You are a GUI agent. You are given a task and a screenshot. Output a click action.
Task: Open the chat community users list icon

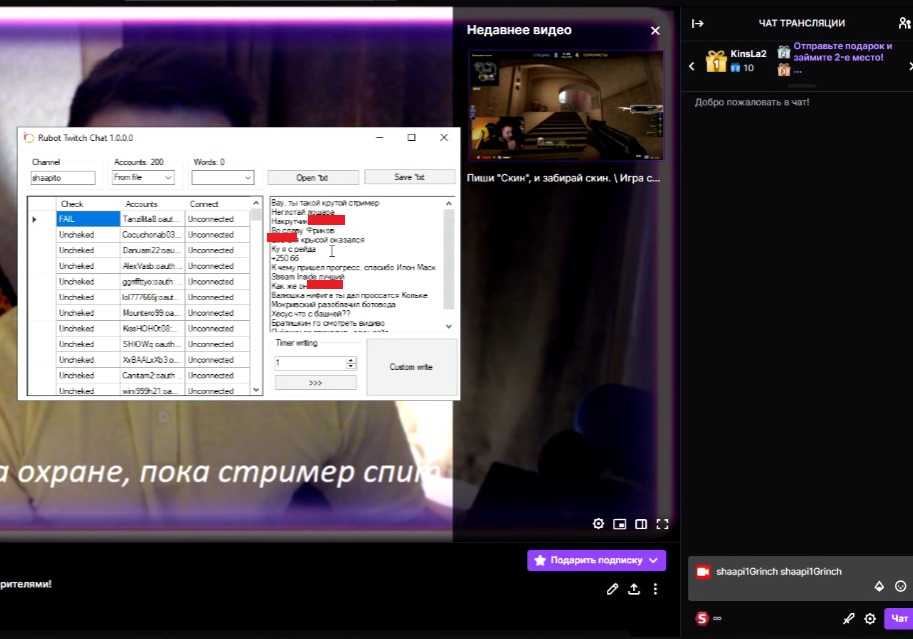[x=904, y=23]
